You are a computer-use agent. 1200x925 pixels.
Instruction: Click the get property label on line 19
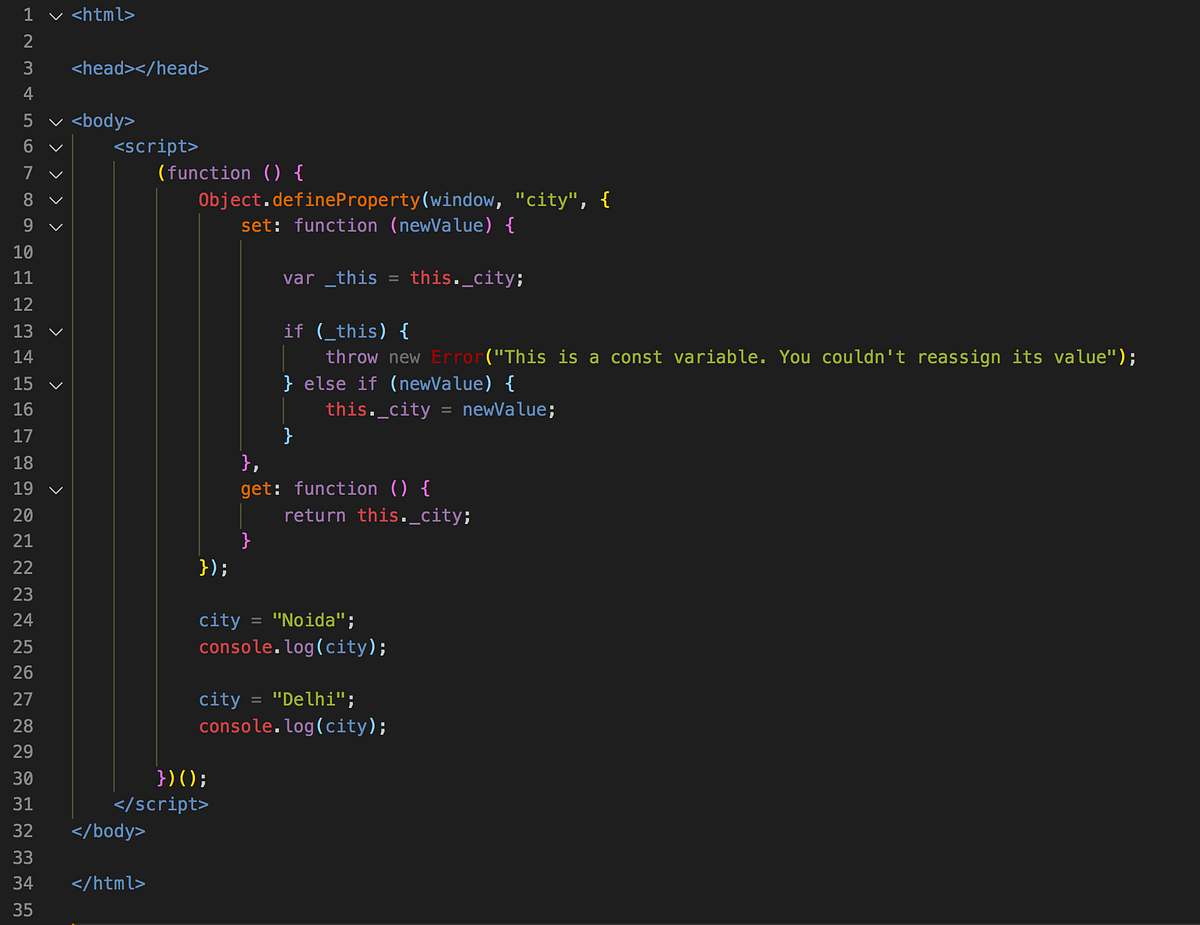pos(253,489)
